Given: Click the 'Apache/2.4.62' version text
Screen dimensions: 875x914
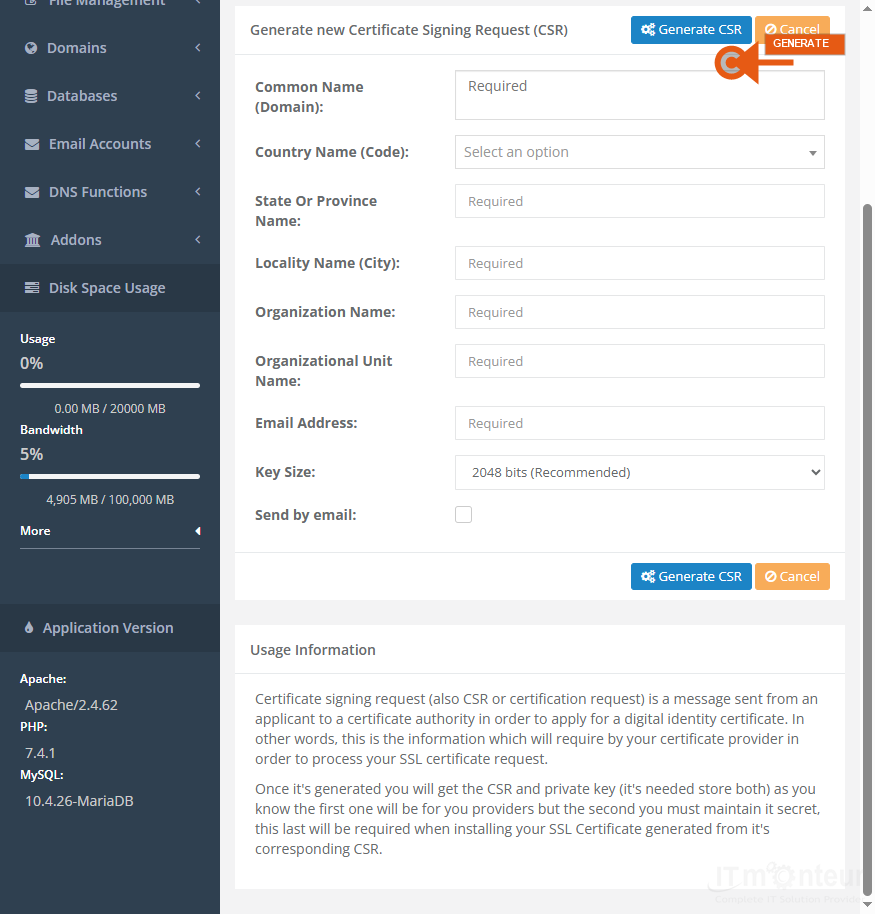Looking at the screenshot, I should tap(71, 705).
